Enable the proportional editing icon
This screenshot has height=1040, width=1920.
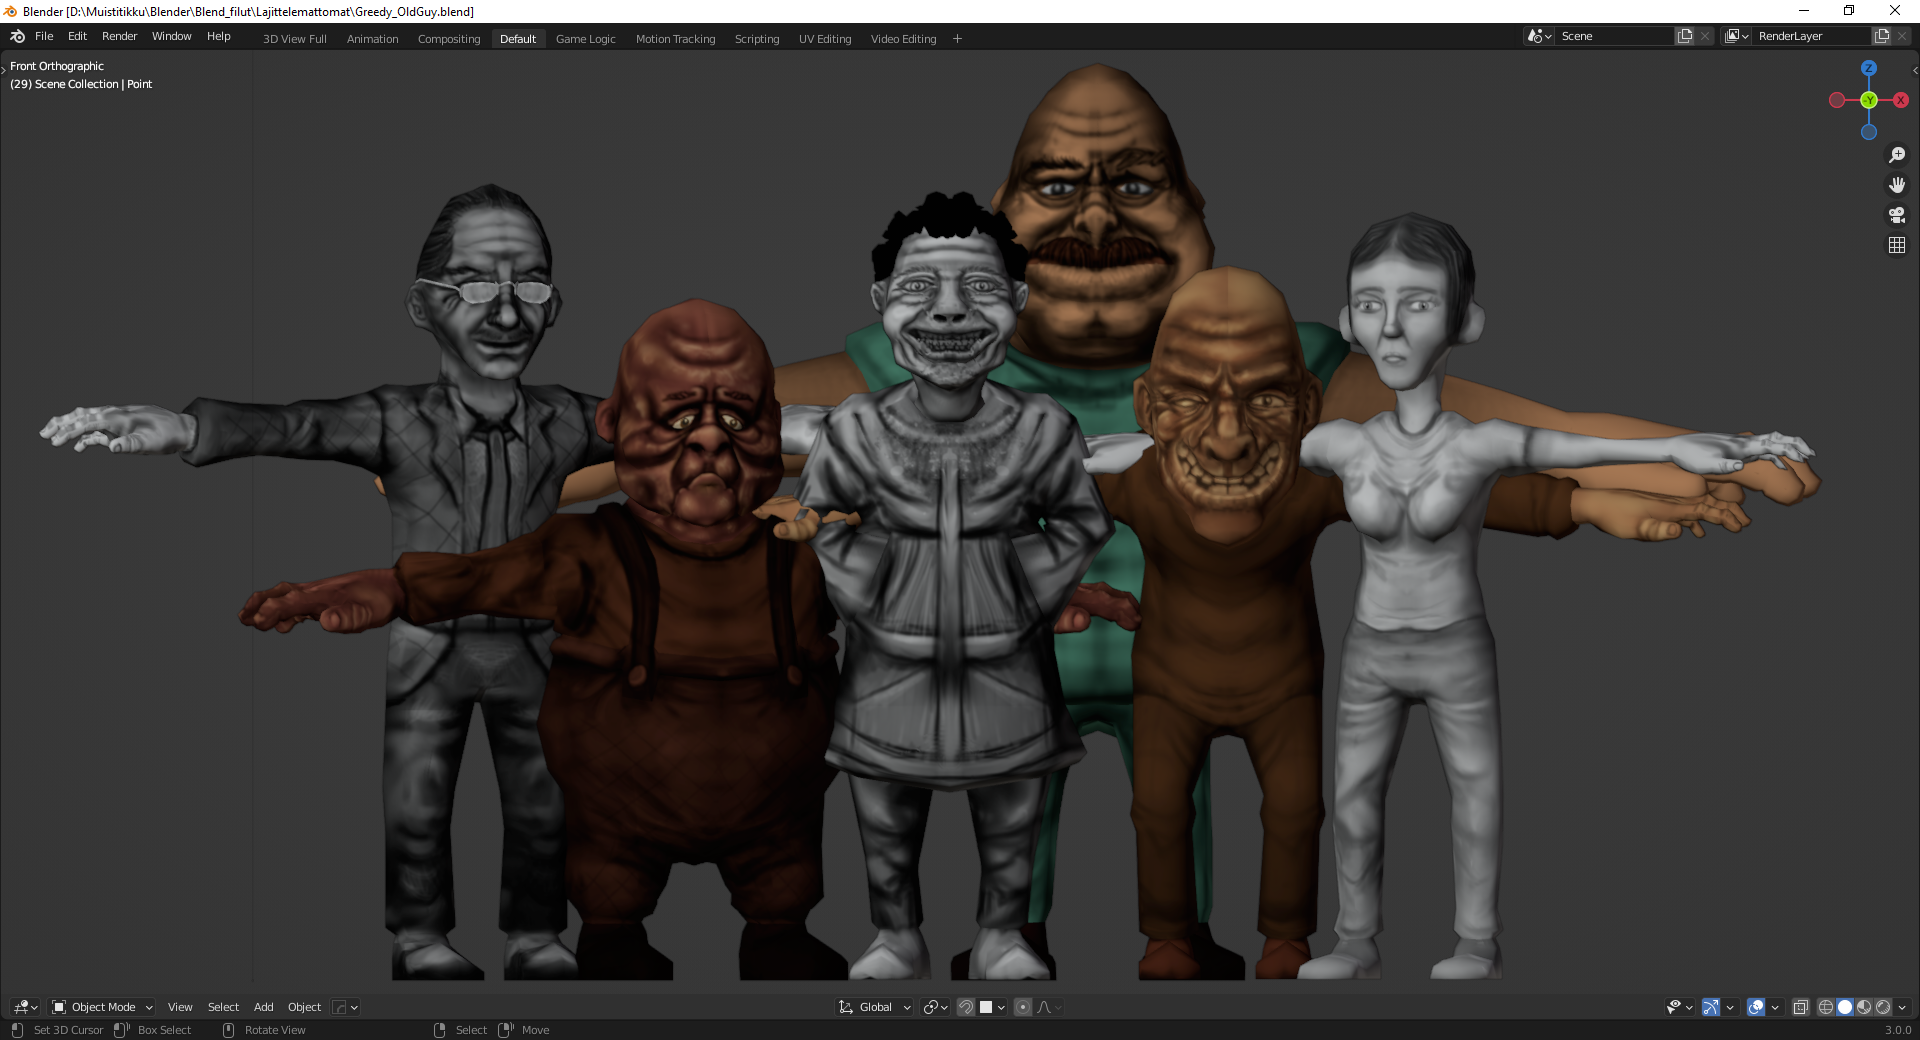pyautogui.click(x=1023, y=1007)
